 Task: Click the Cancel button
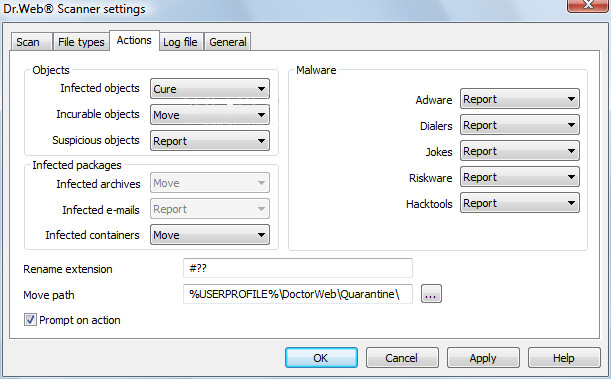[402, 358]
